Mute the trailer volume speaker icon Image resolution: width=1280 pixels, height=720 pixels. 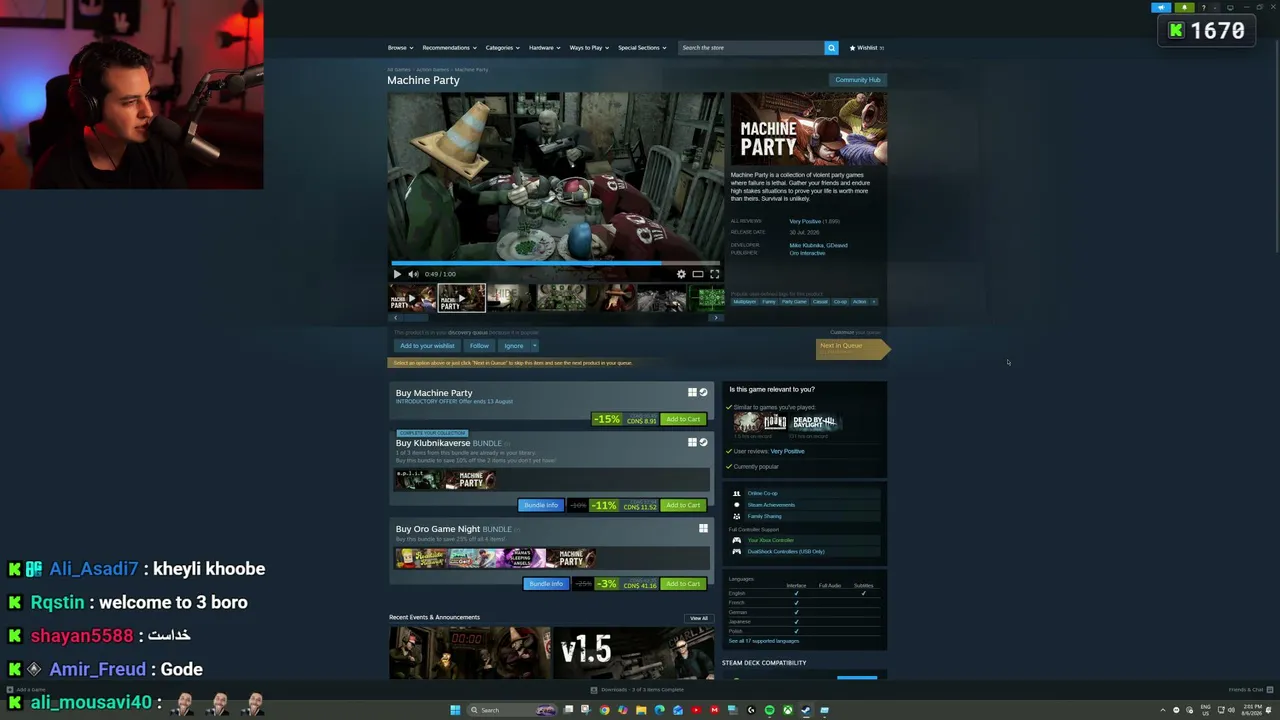pyautogui.click(x=413, y=274)
